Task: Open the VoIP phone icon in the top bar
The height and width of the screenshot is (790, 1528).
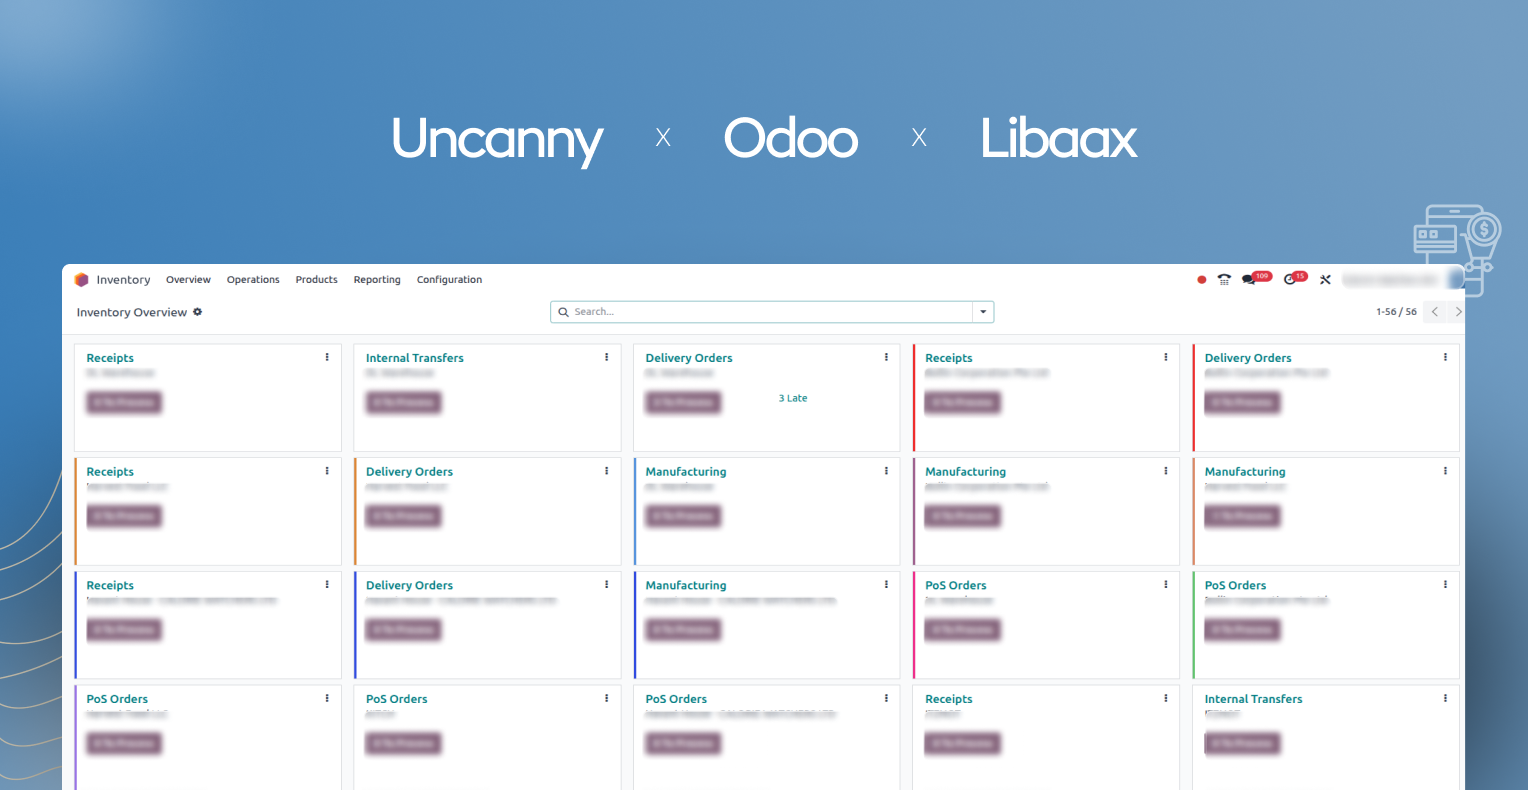Action: click(x=1223, y=280)
